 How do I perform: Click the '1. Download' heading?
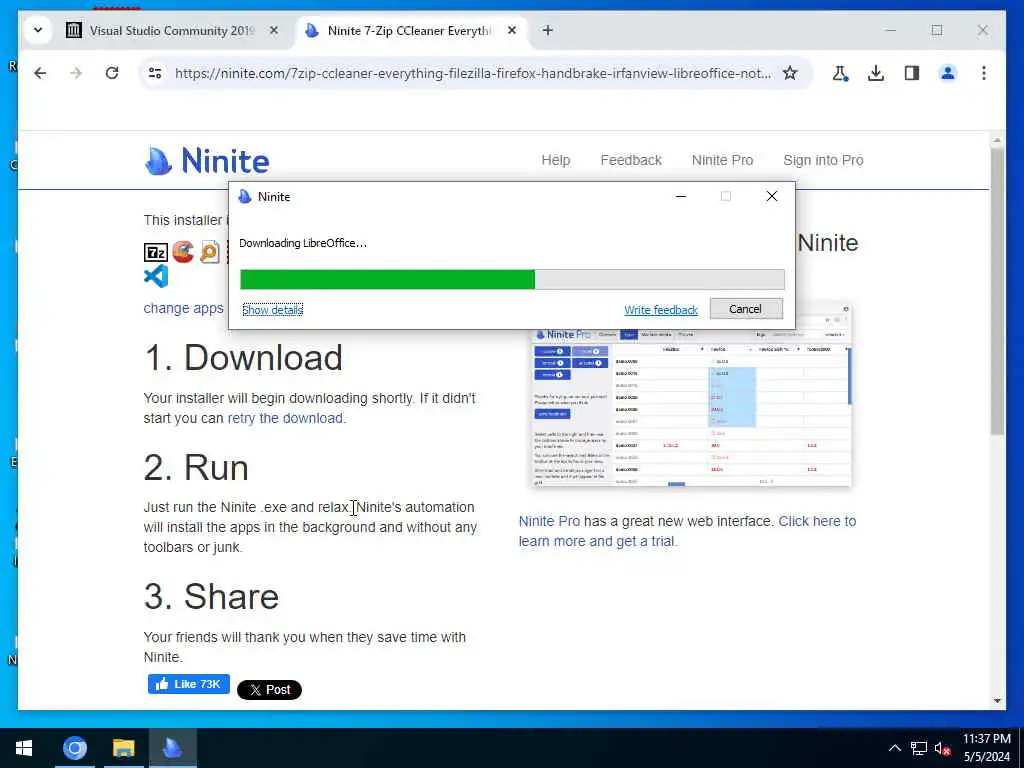tap(243, 357)
